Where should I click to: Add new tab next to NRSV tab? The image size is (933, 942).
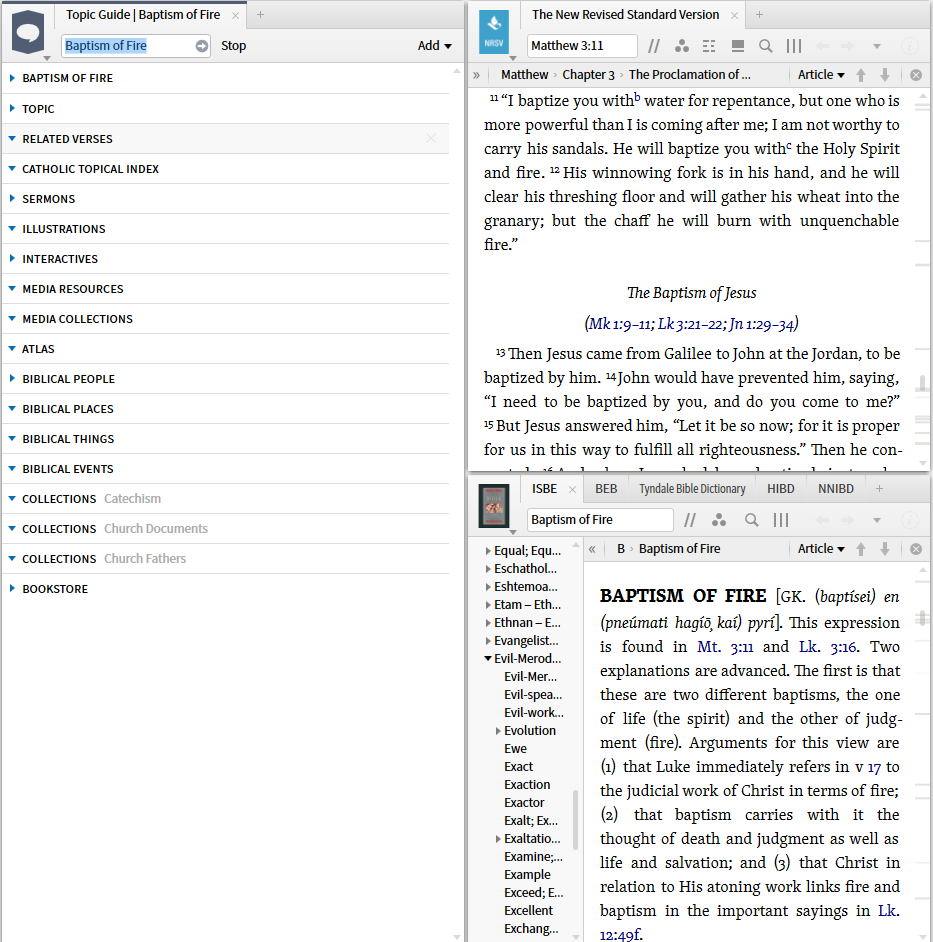click(x=759, y=14)
